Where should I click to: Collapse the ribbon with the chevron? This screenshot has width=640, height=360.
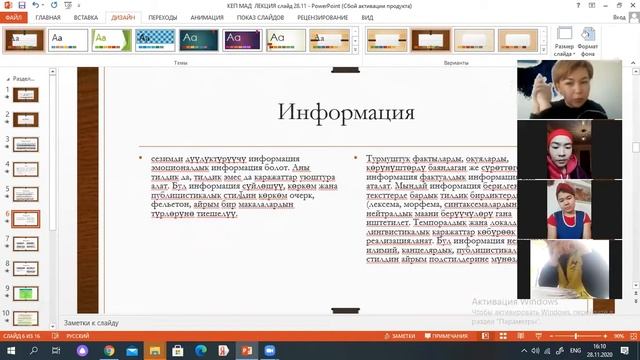pos(633,62)
